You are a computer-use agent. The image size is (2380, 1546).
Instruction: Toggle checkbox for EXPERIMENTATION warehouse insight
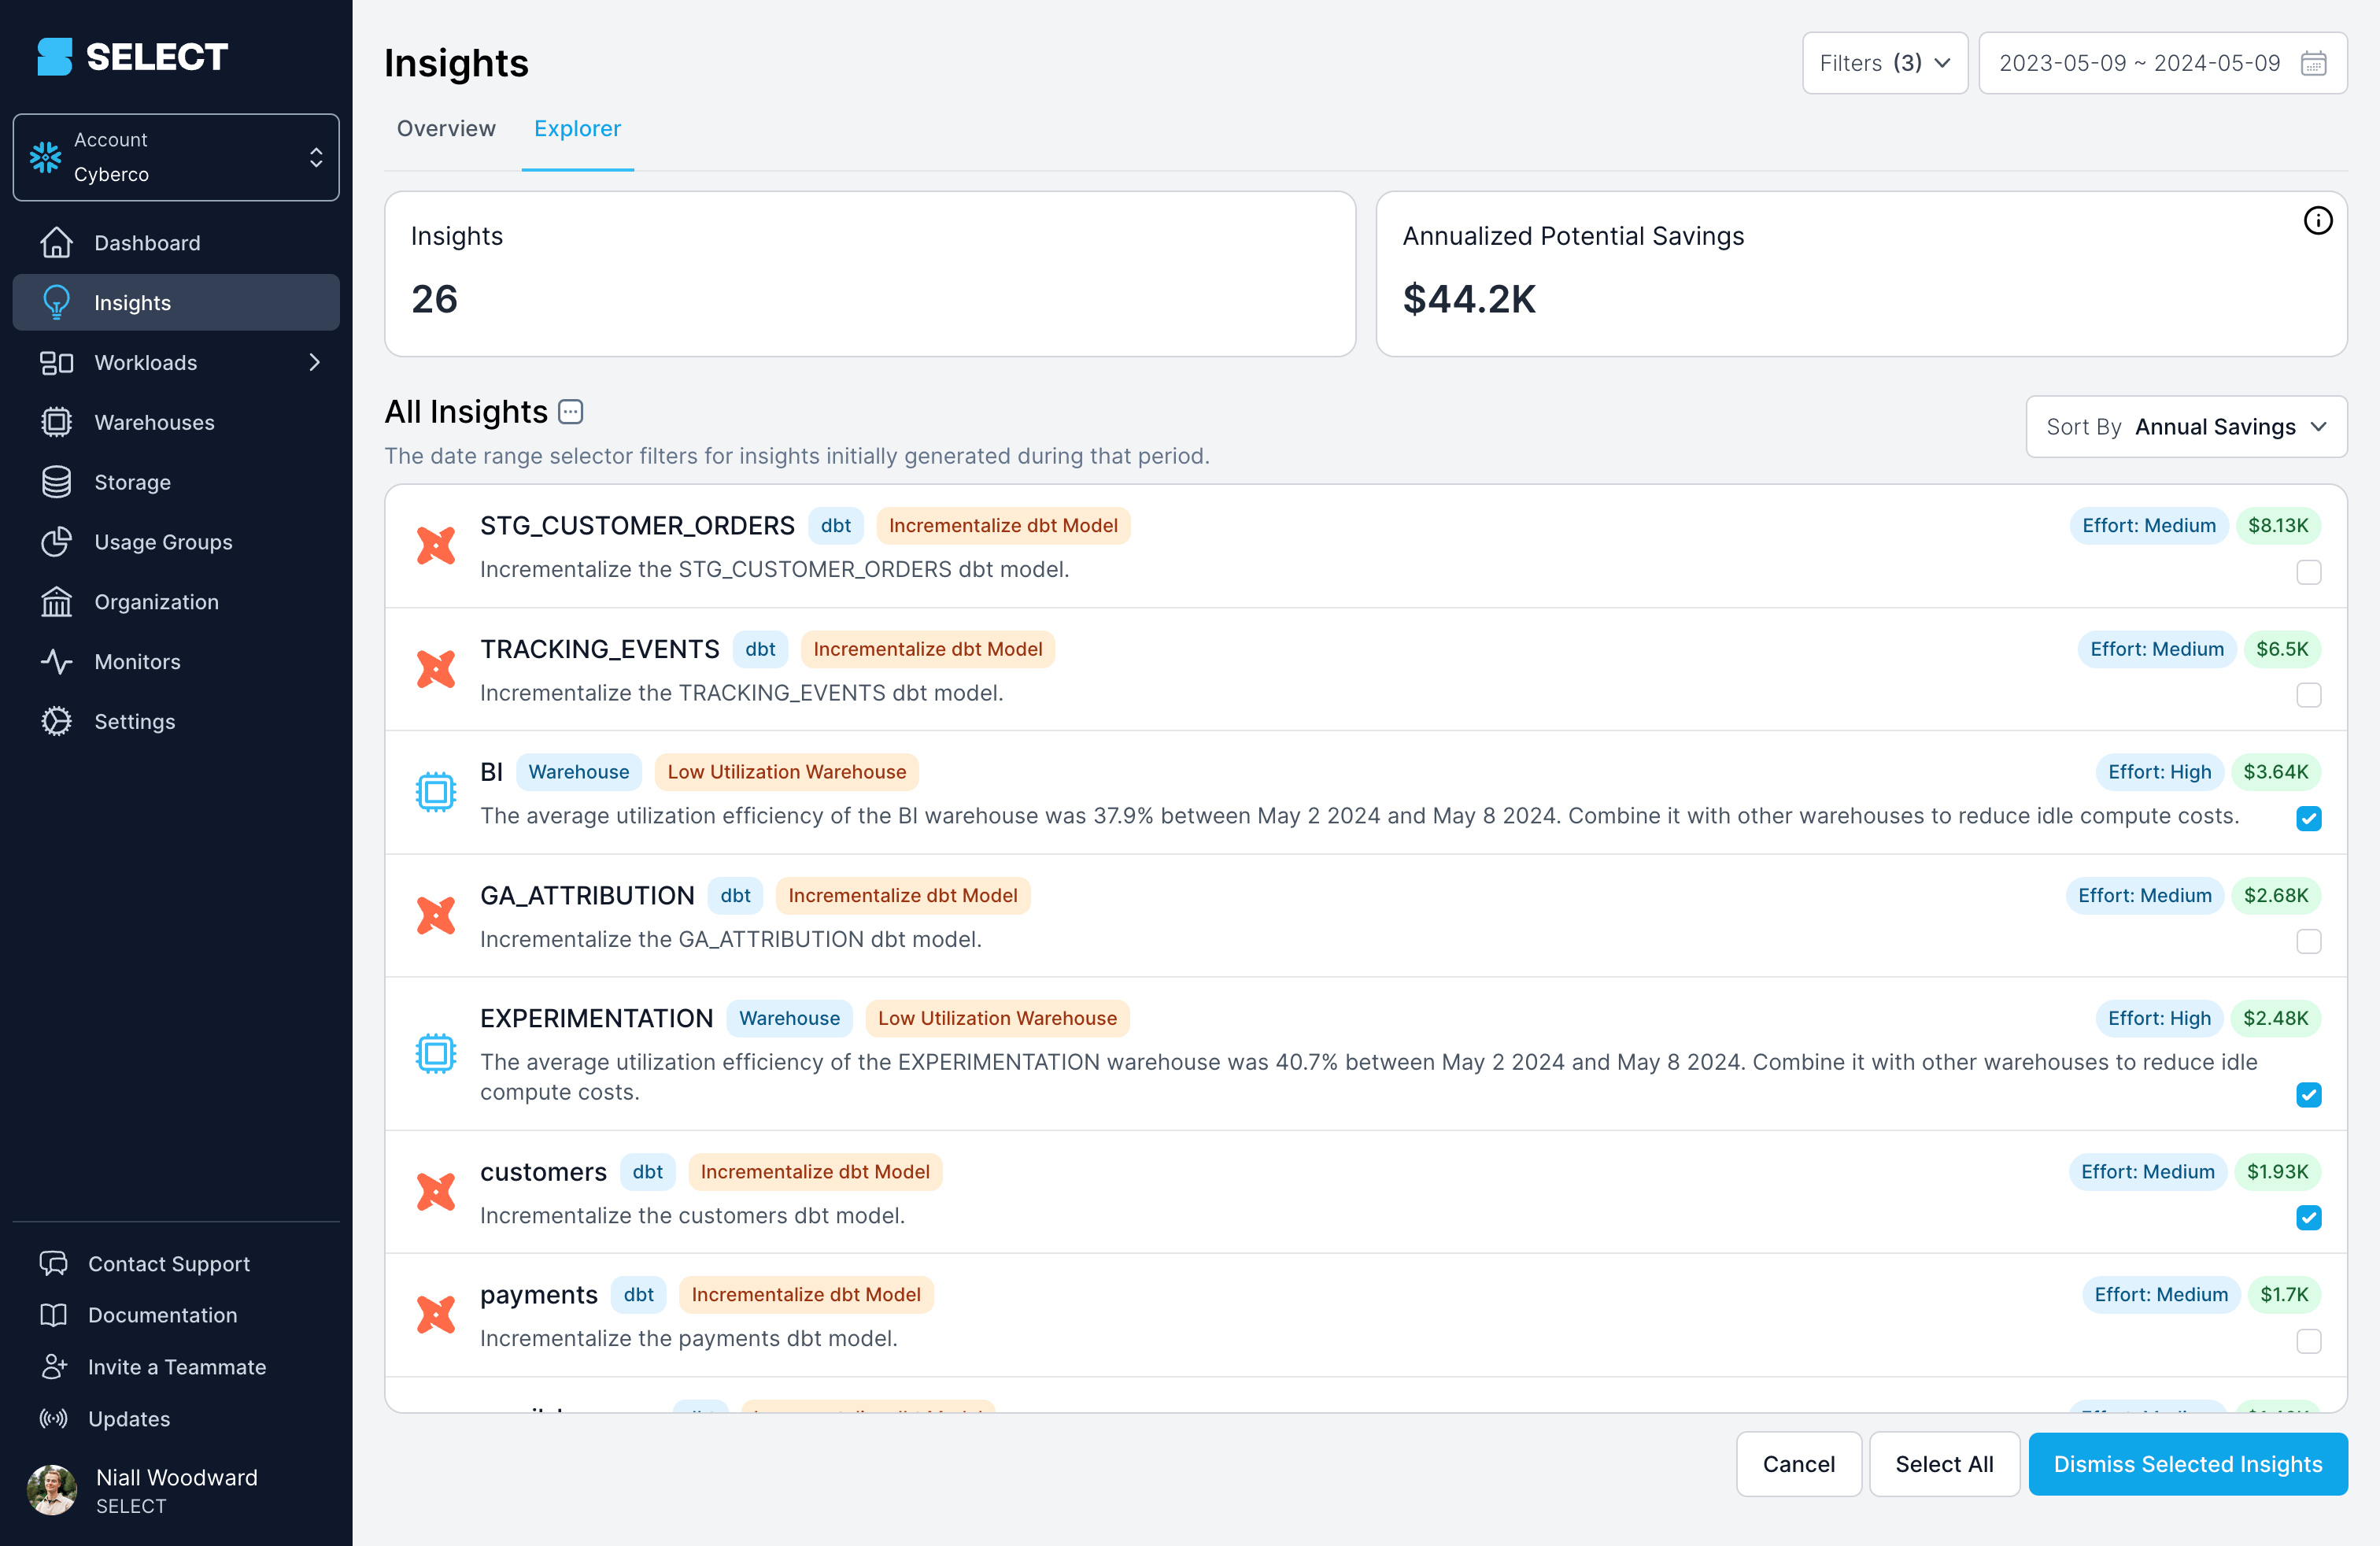pos(2309,1093)
